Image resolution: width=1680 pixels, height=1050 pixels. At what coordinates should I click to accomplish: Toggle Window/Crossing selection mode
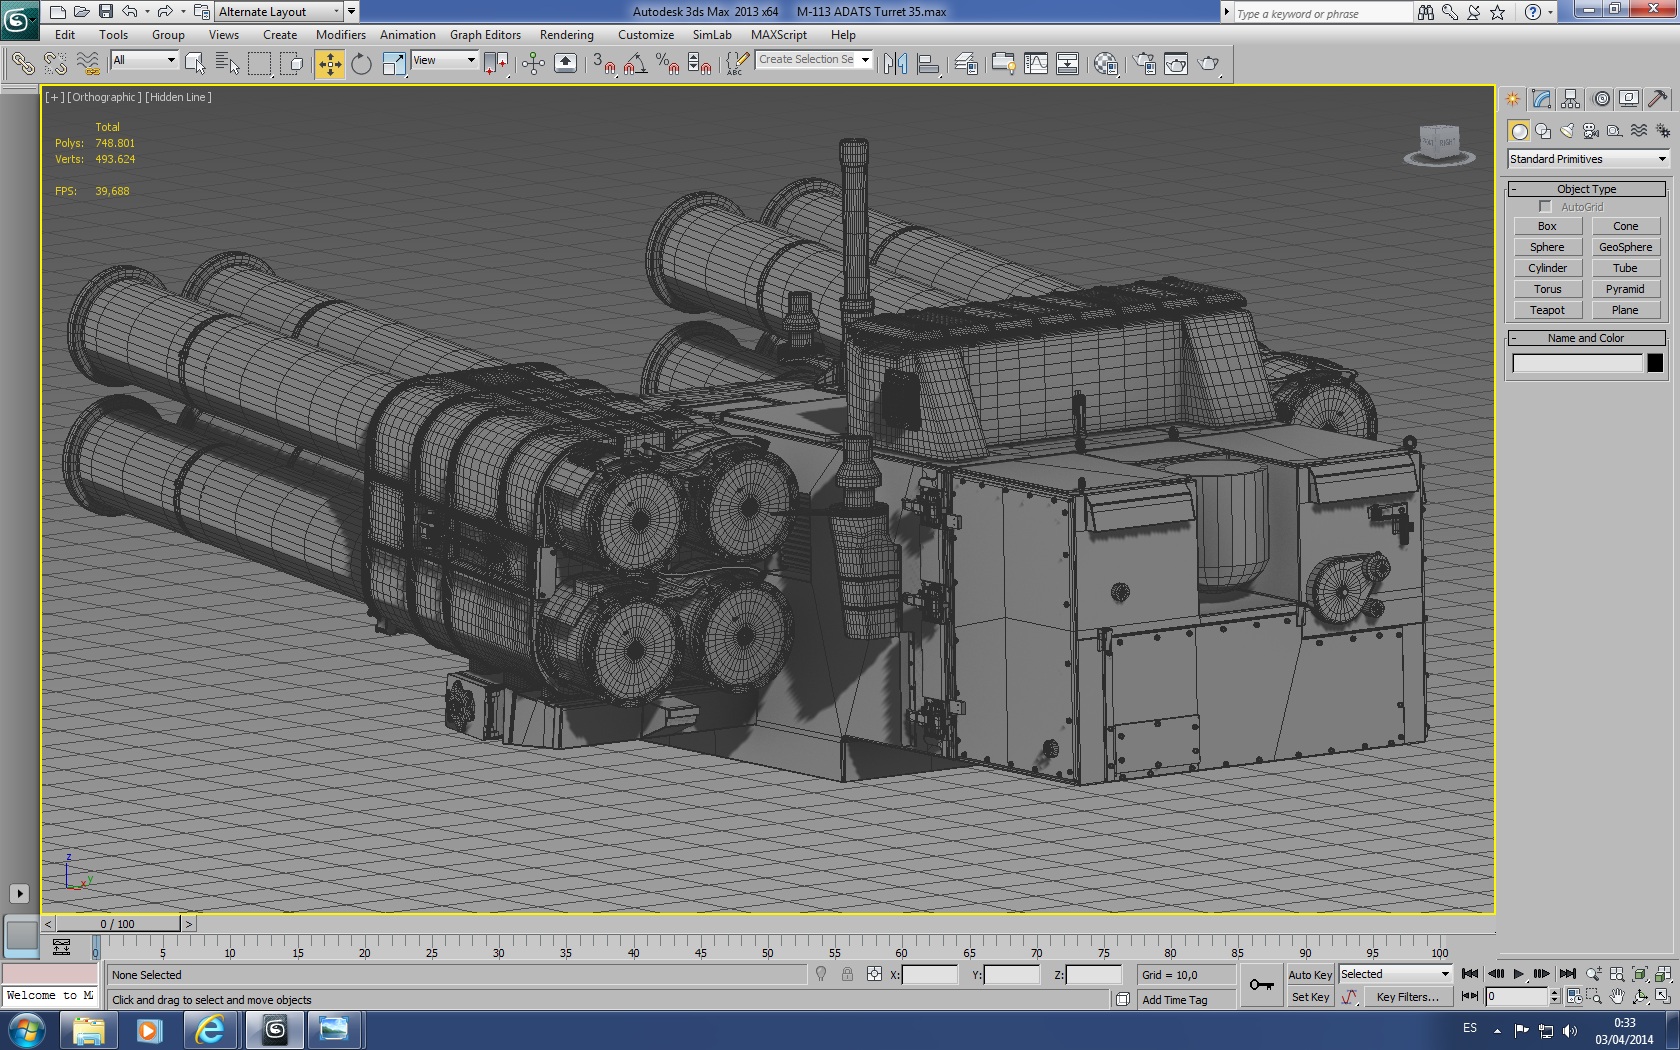pyautogui.click(x=292, y=64)
